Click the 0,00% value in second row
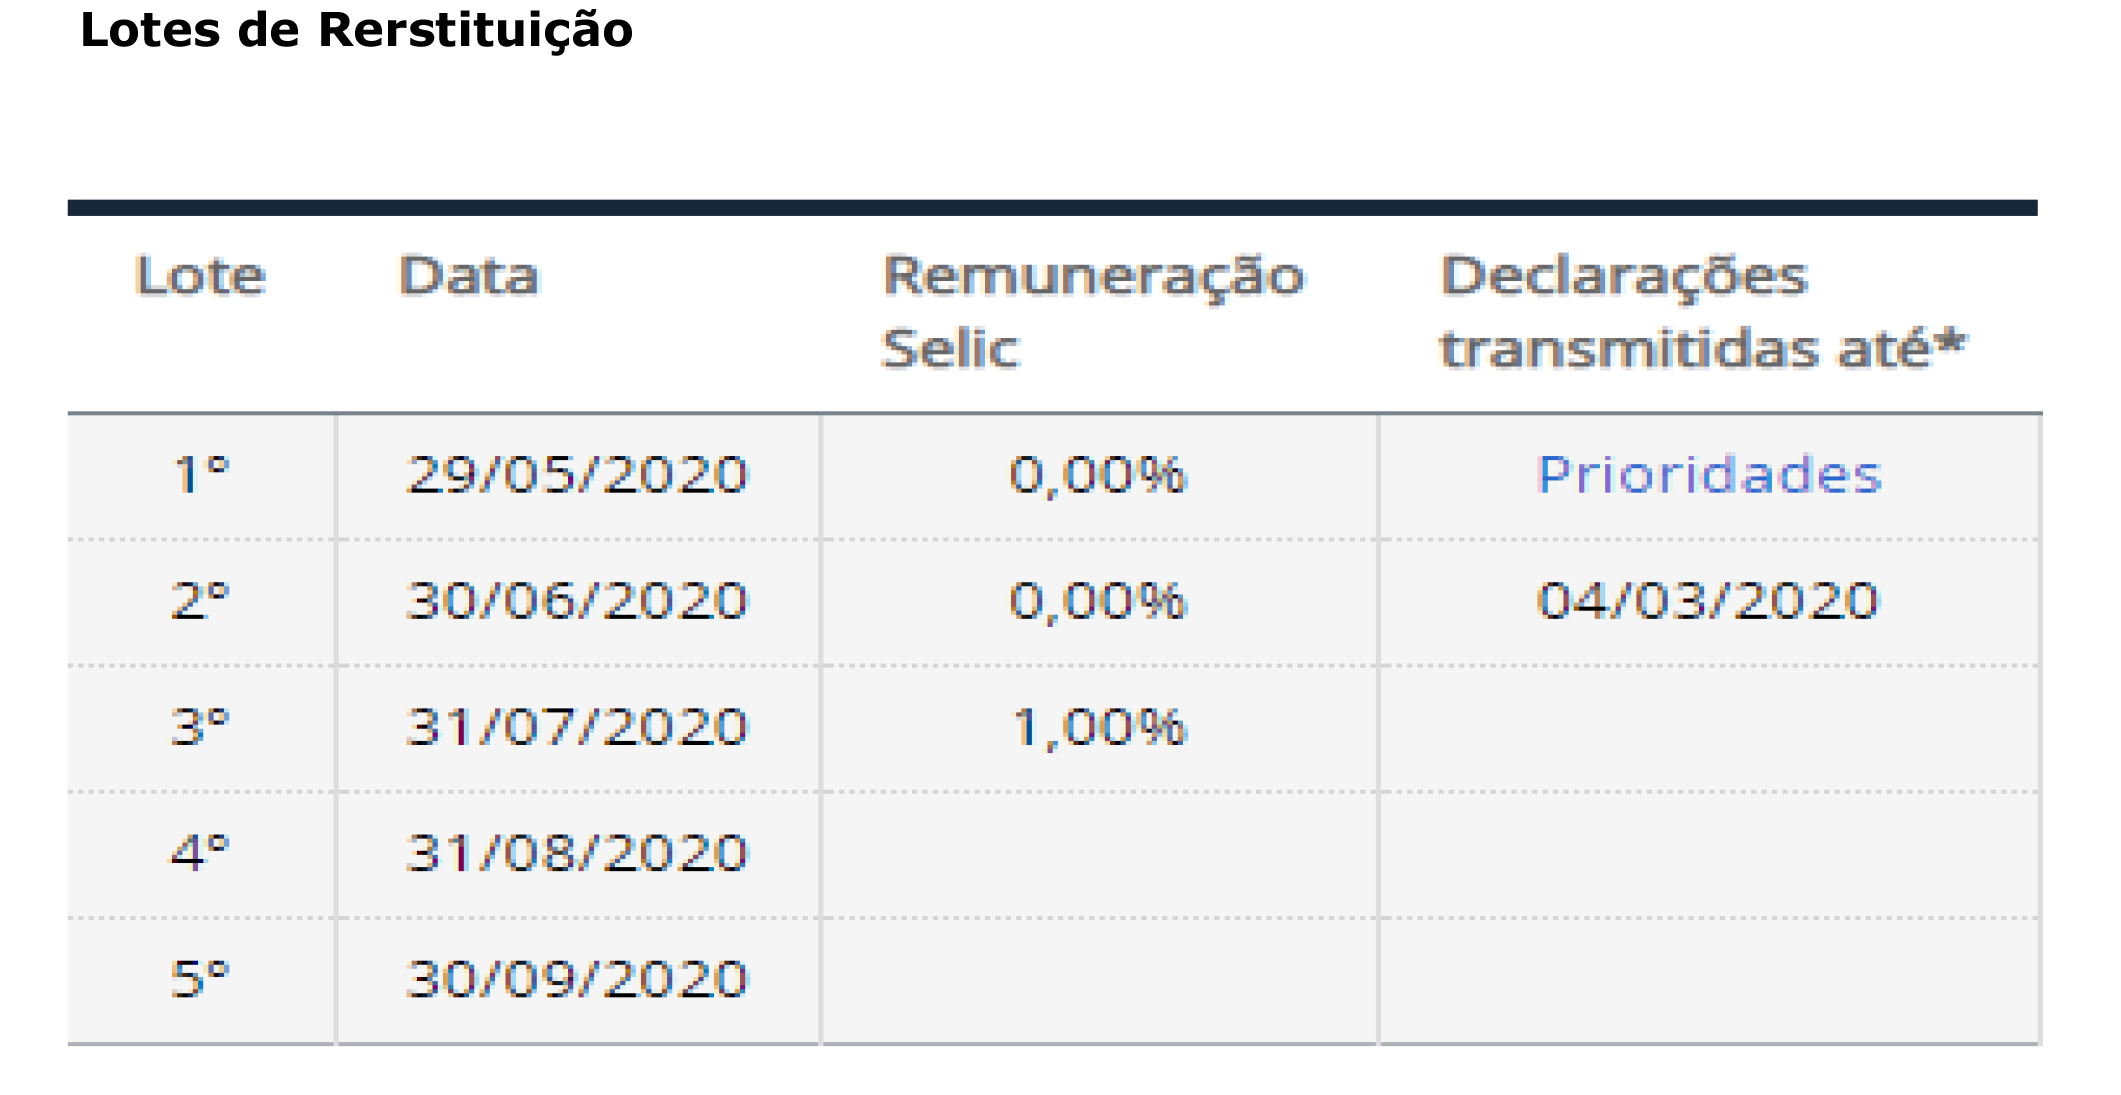Image resolution: width=2121 pixels, height=1095 pixels. [1097, 601]
